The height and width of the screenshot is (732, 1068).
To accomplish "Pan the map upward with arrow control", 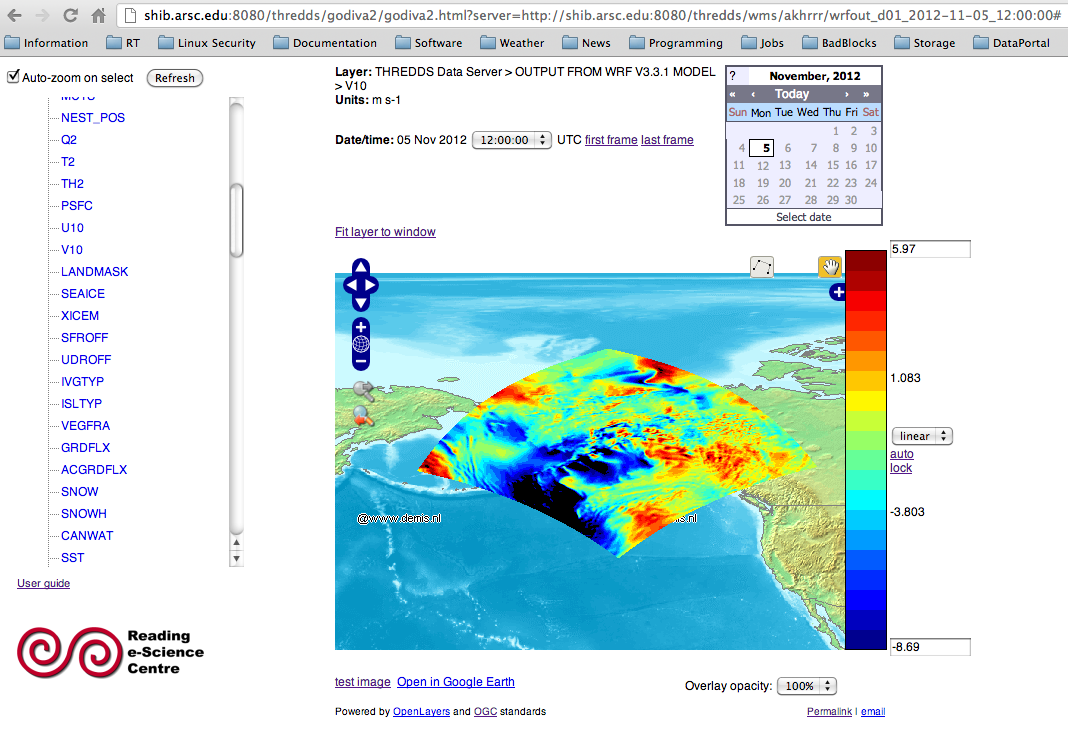I will 360,267.
